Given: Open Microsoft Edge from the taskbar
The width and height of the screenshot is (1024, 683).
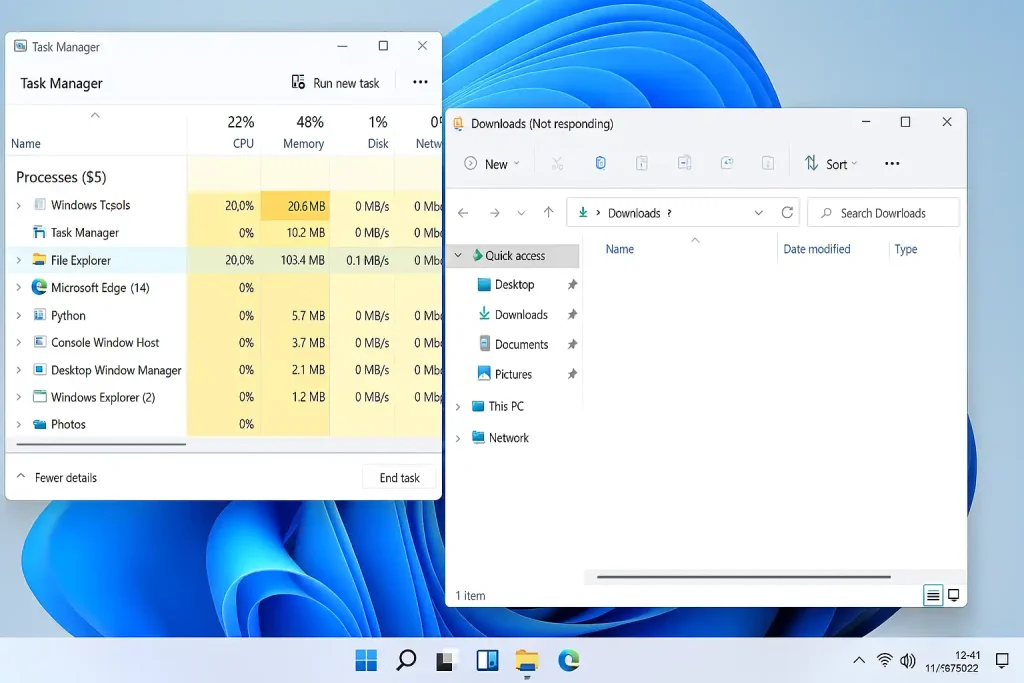Looking at the screenshot, I should [568, 660].
